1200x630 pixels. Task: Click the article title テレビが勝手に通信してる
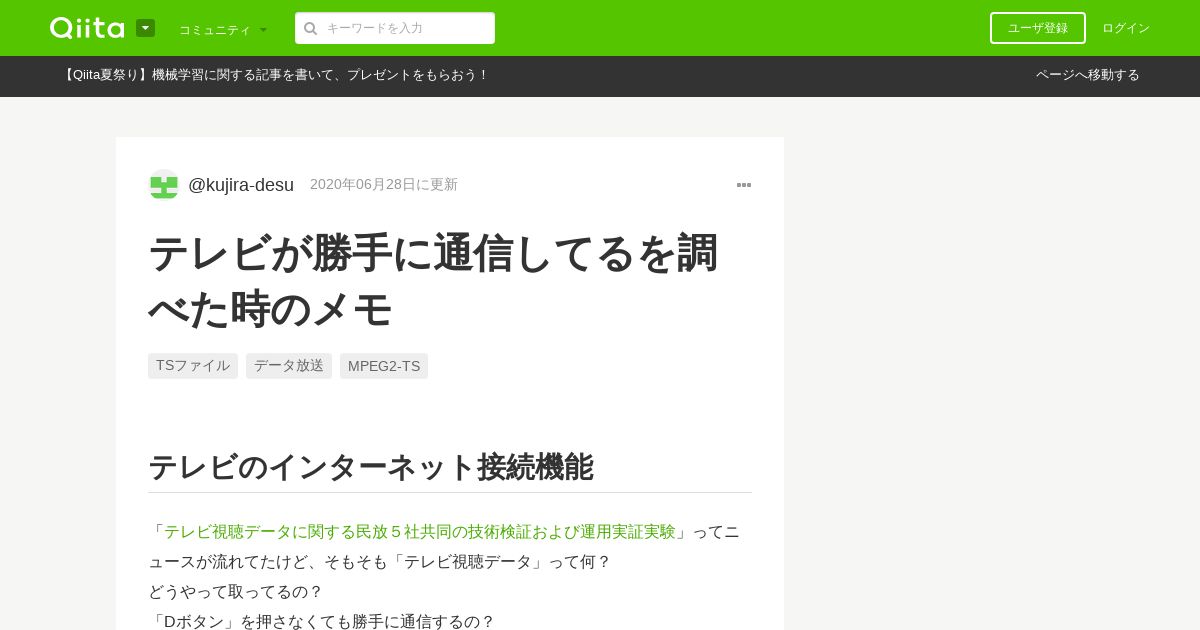point(433,280)
